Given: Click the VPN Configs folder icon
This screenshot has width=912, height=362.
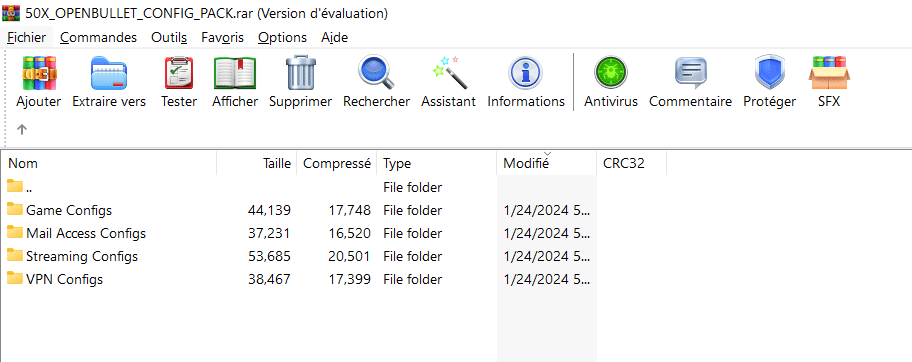Looking at the screenshot, I should pos(15,279).
